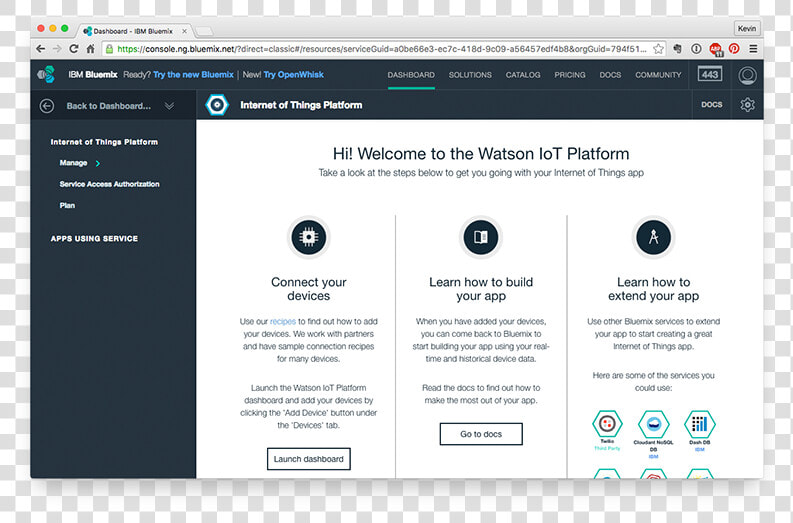Close the Dashboard - IBM Bluemix tab
This screenshot has width=793, height=523.
(185, 31)
